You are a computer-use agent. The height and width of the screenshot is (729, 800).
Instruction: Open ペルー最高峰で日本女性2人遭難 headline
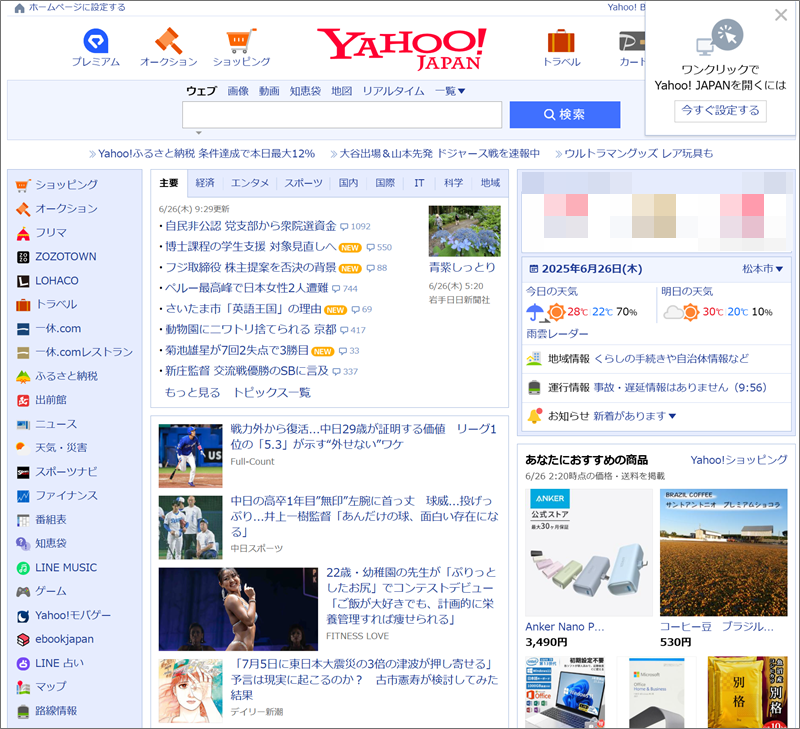coord(246,288)
